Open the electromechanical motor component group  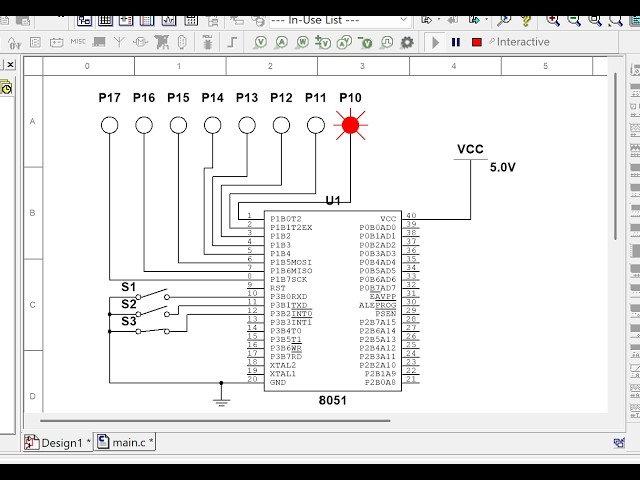140,42
